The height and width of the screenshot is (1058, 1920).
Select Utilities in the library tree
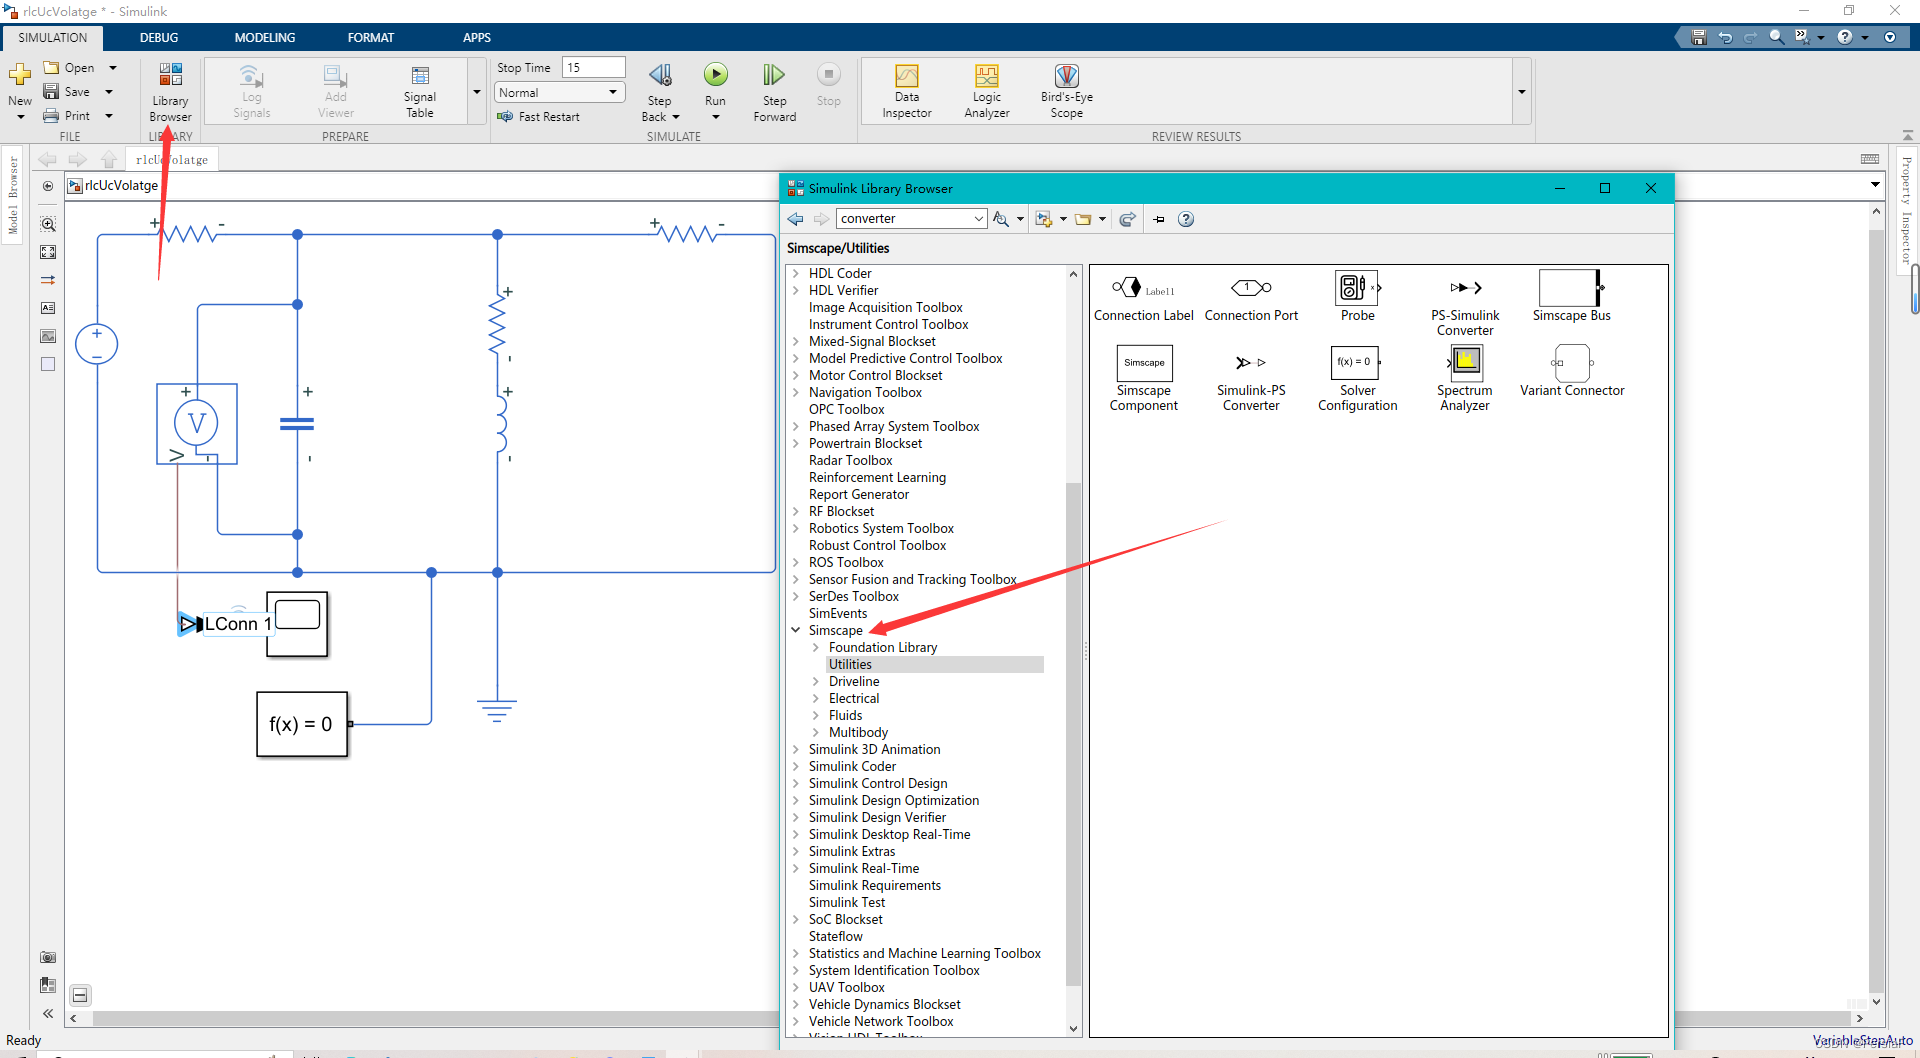pyautogui.click(x=850, y=664)
